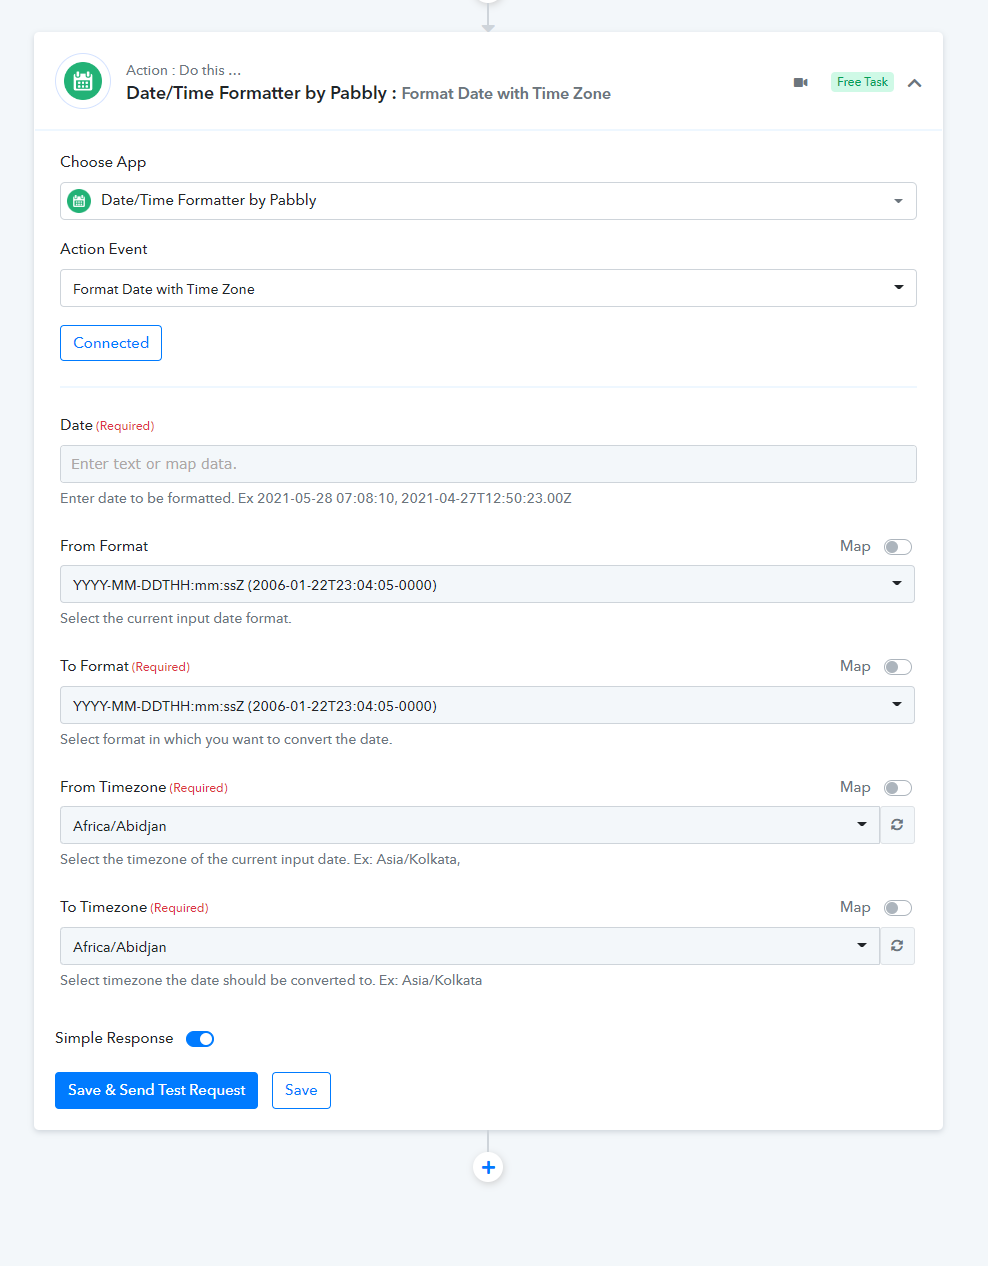This screenshot has height=1266, width=988.
Task: Enable Map switch for From Timezone
Action: click(x=898, y=788)
